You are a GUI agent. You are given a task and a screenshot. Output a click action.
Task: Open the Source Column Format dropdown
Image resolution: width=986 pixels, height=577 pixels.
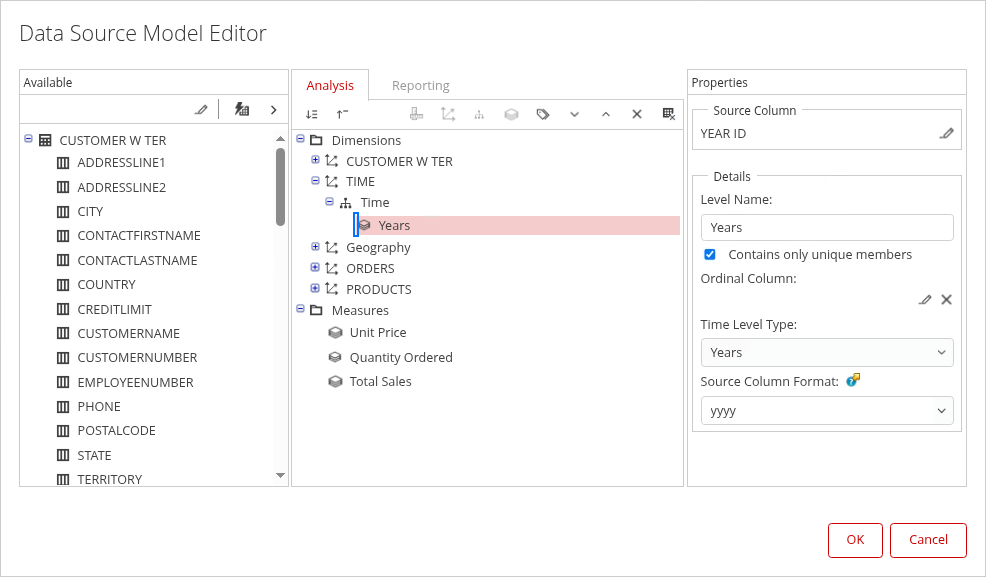826,411
